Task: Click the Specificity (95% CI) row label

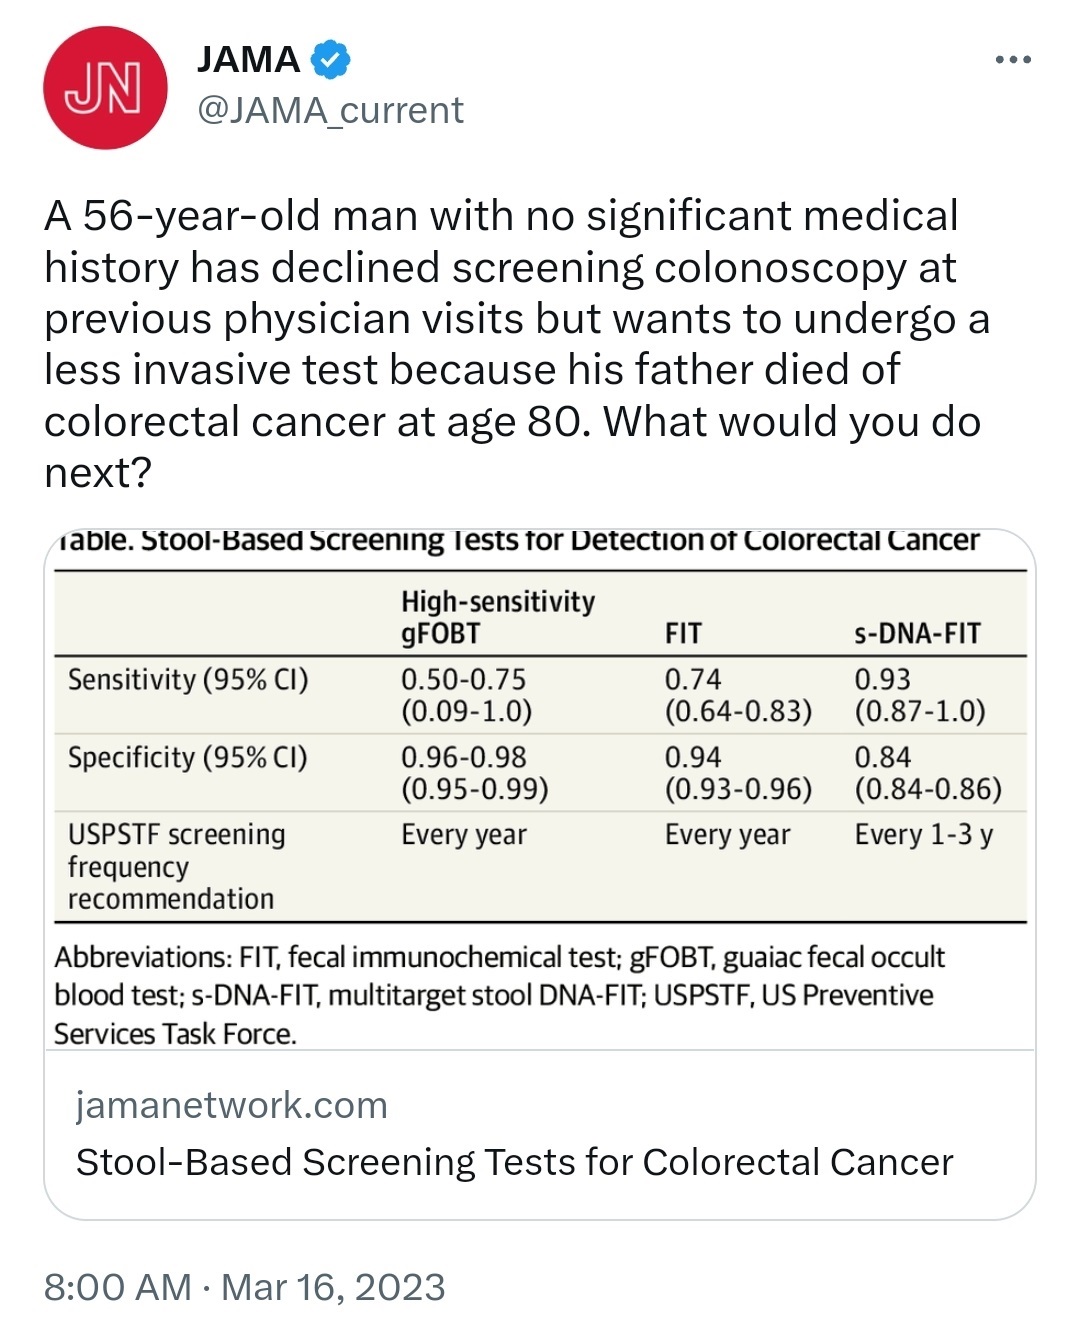Action: click(188, 758)
